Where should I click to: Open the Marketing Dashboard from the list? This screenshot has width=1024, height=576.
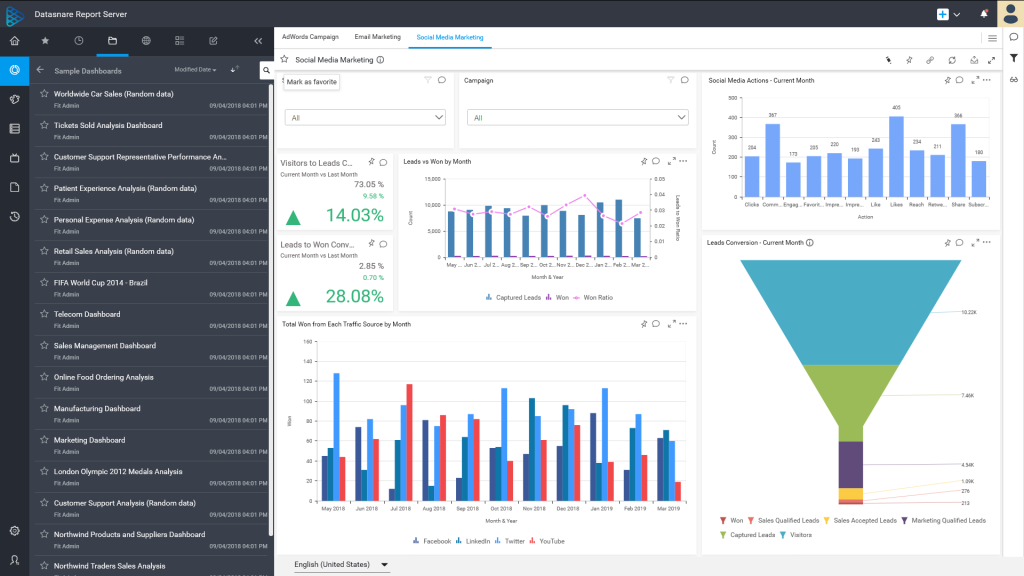coord(90,440)
